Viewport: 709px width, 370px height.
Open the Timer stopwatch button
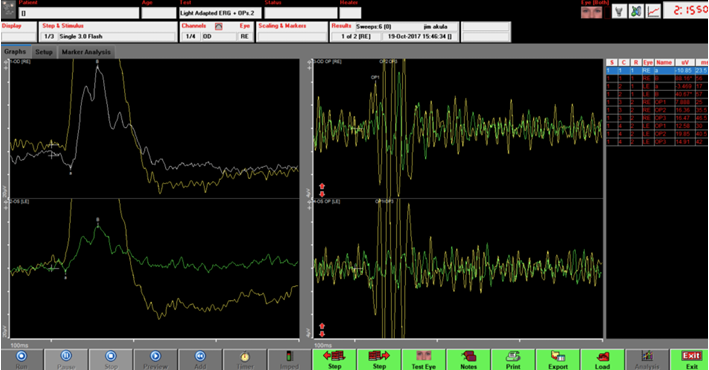click(x=245, y=360)
